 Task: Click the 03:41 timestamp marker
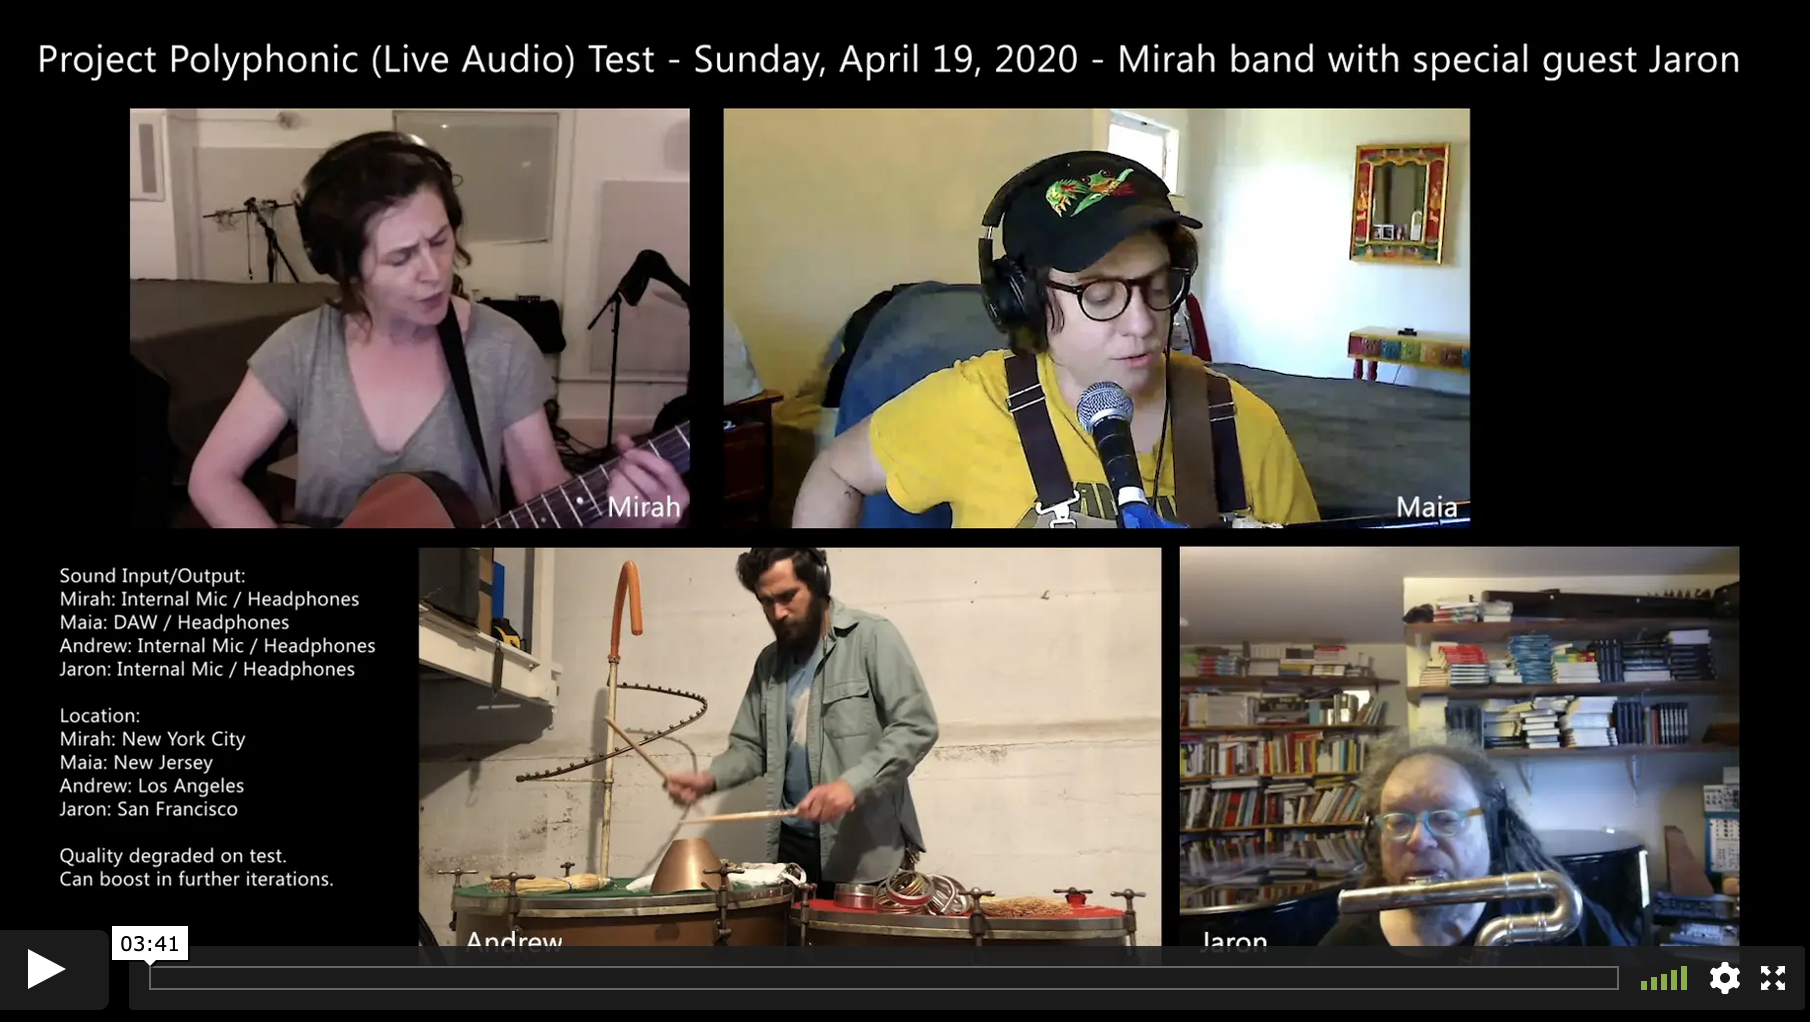(x=150, y=943)
